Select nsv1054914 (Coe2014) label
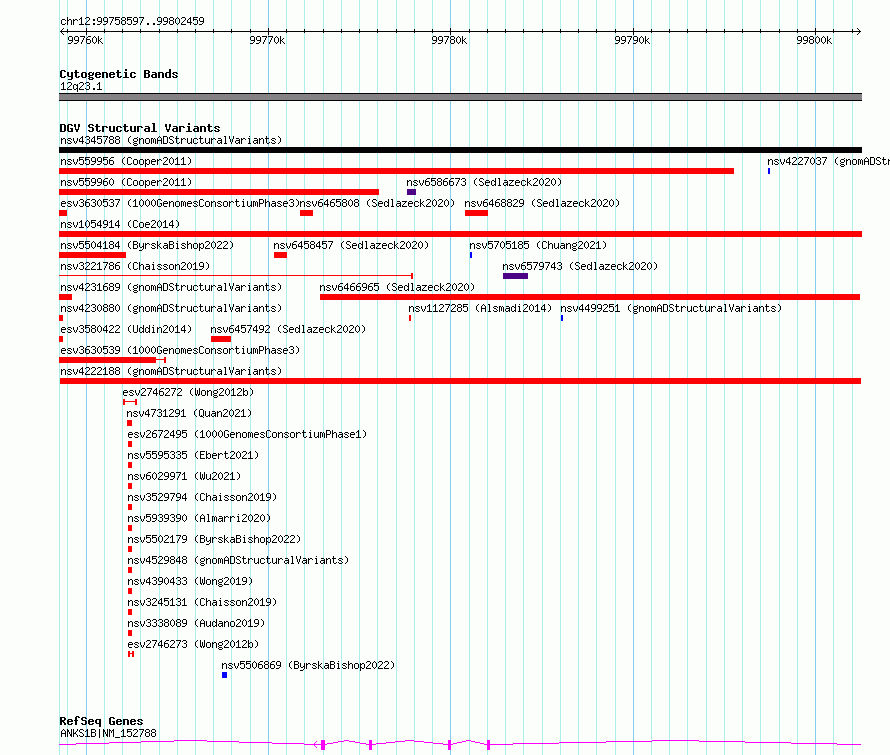 tap(120, 224)
